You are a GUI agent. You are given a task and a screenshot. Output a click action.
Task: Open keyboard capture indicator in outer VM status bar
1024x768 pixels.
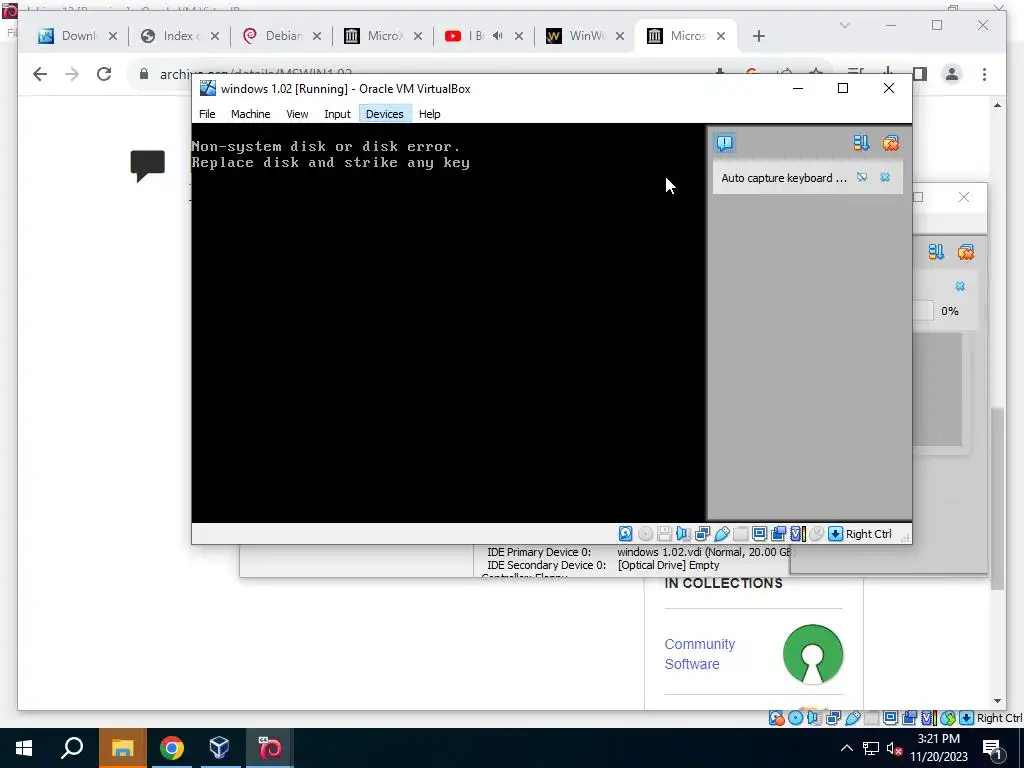(966, 718)
